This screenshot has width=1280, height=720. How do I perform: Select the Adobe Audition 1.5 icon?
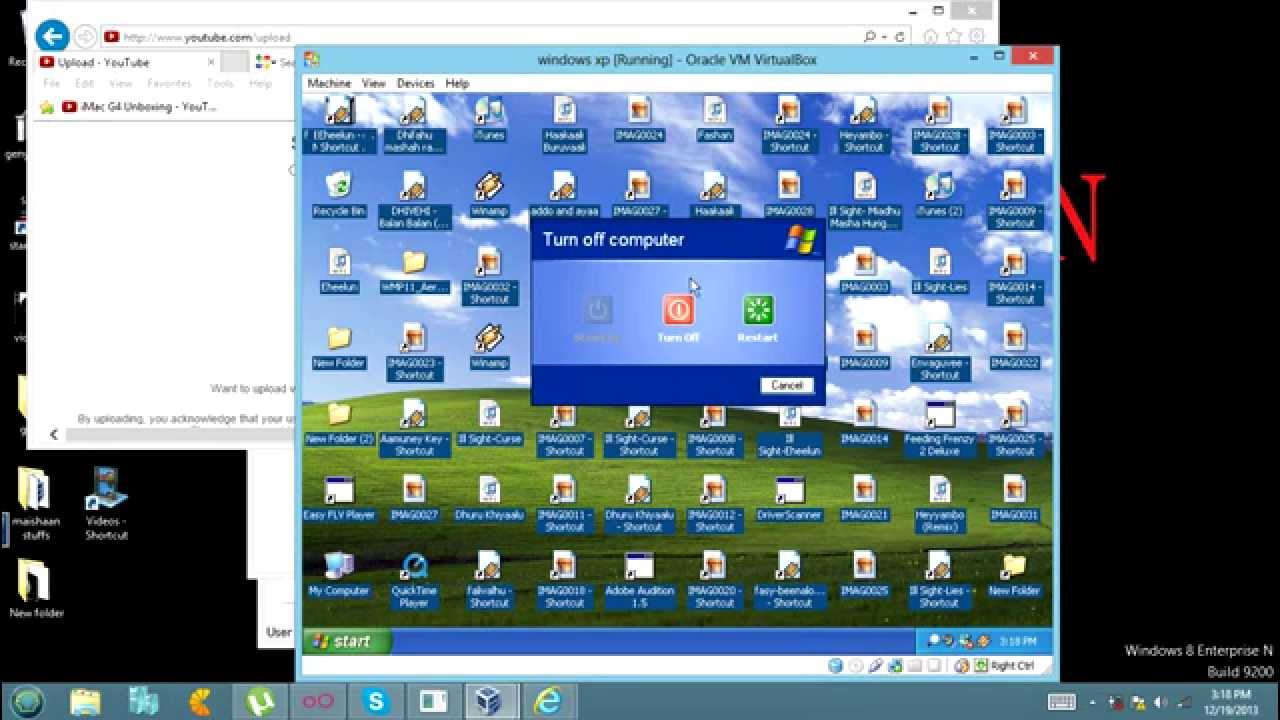click(x=639, y=578)
